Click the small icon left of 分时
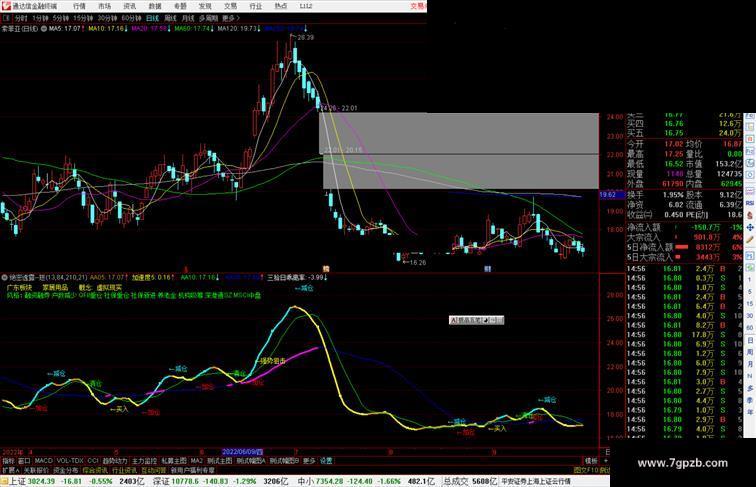This screenshot has width=756, height=487. (6, 18)
